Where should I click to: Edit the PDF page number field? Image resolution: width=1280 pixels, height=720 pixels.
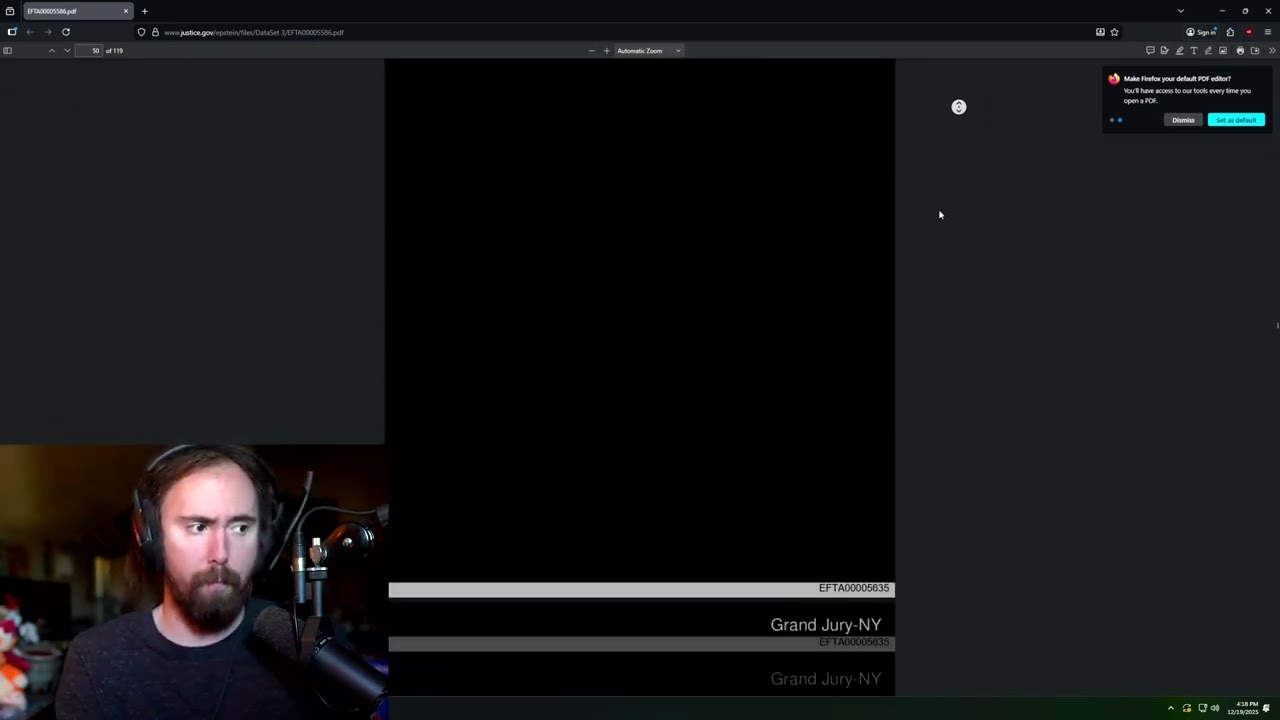pos(90,50)
